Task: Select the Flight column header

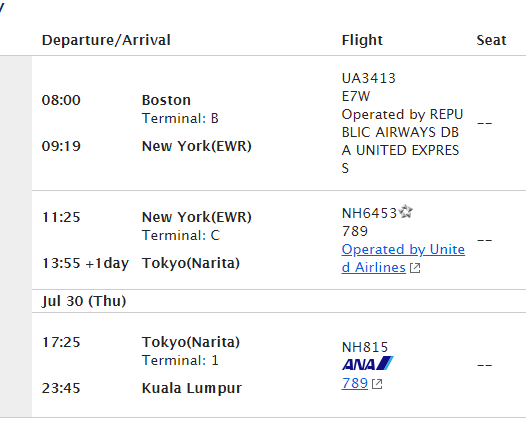Action: tap(362, 40)
